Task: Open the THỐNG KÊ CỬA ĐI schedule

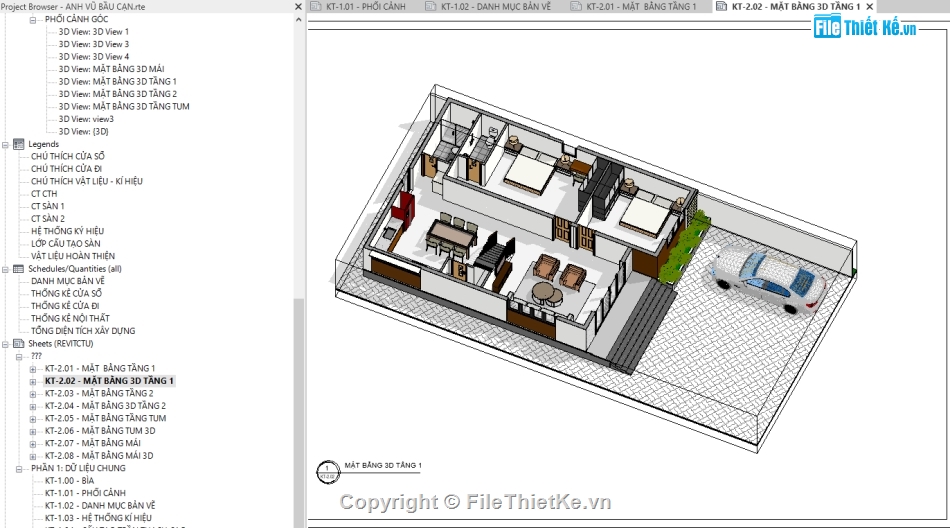Action: click(65, 306)
